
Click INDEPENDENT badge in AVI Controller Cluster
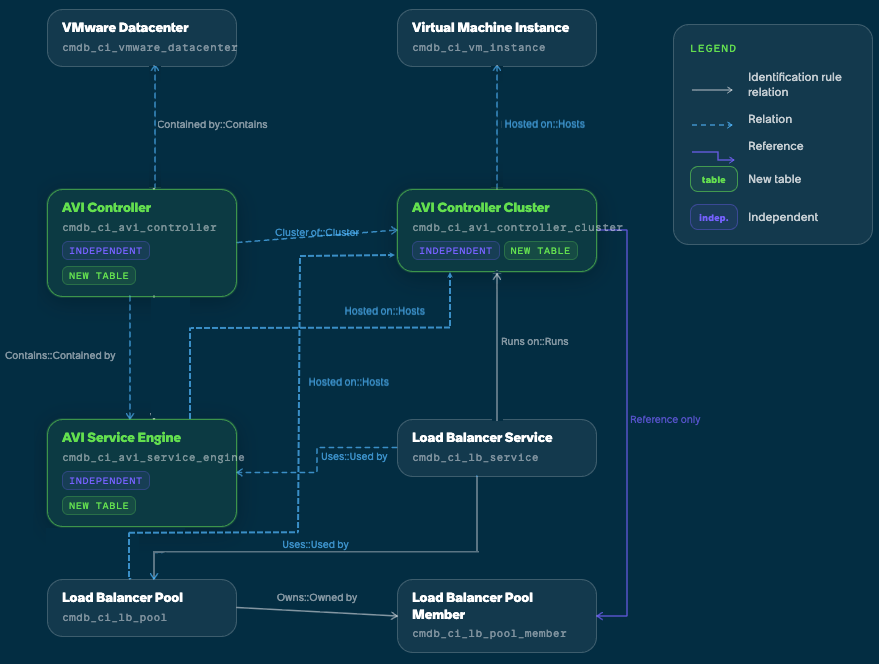click(456, 251)
